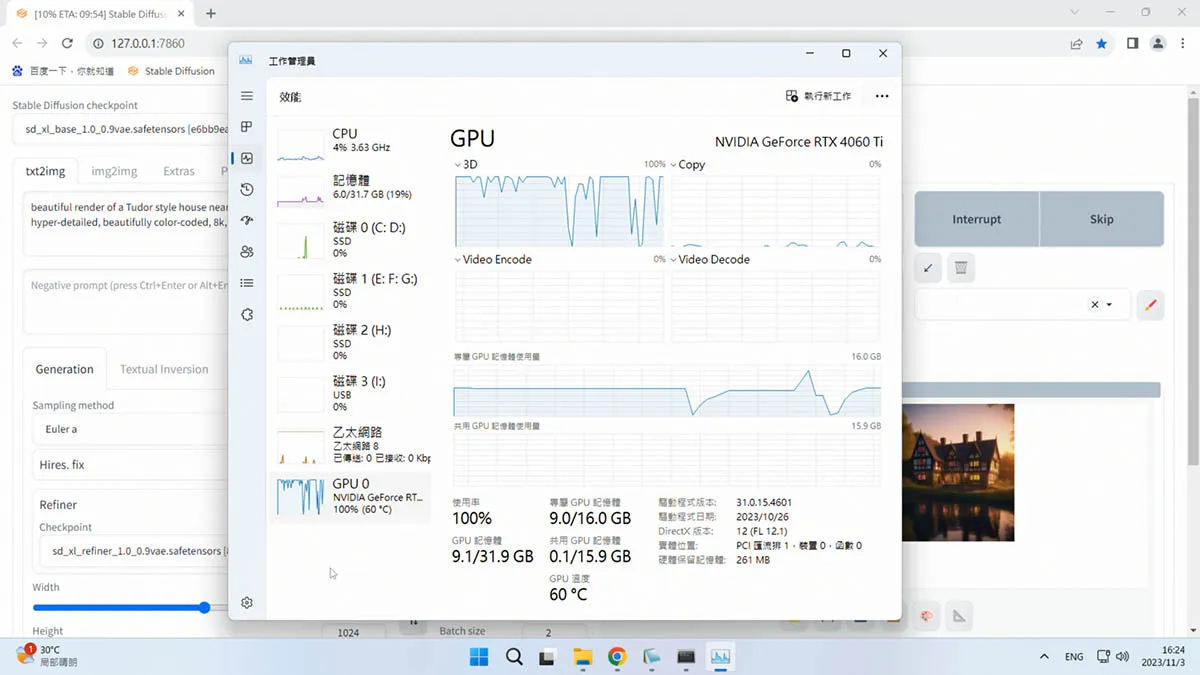
Task: Open App history icon in Task Manager
Action: coord(247,189)
